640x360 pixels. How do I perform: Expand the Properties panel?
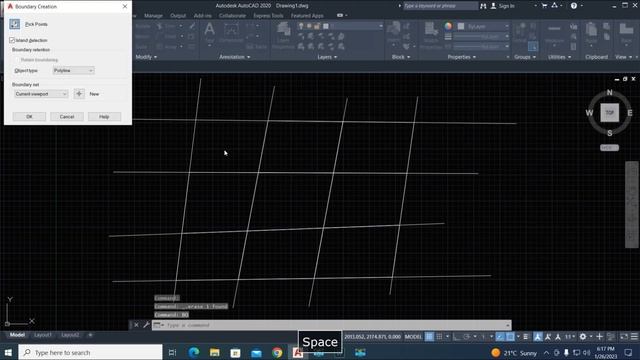coord(462,57)
